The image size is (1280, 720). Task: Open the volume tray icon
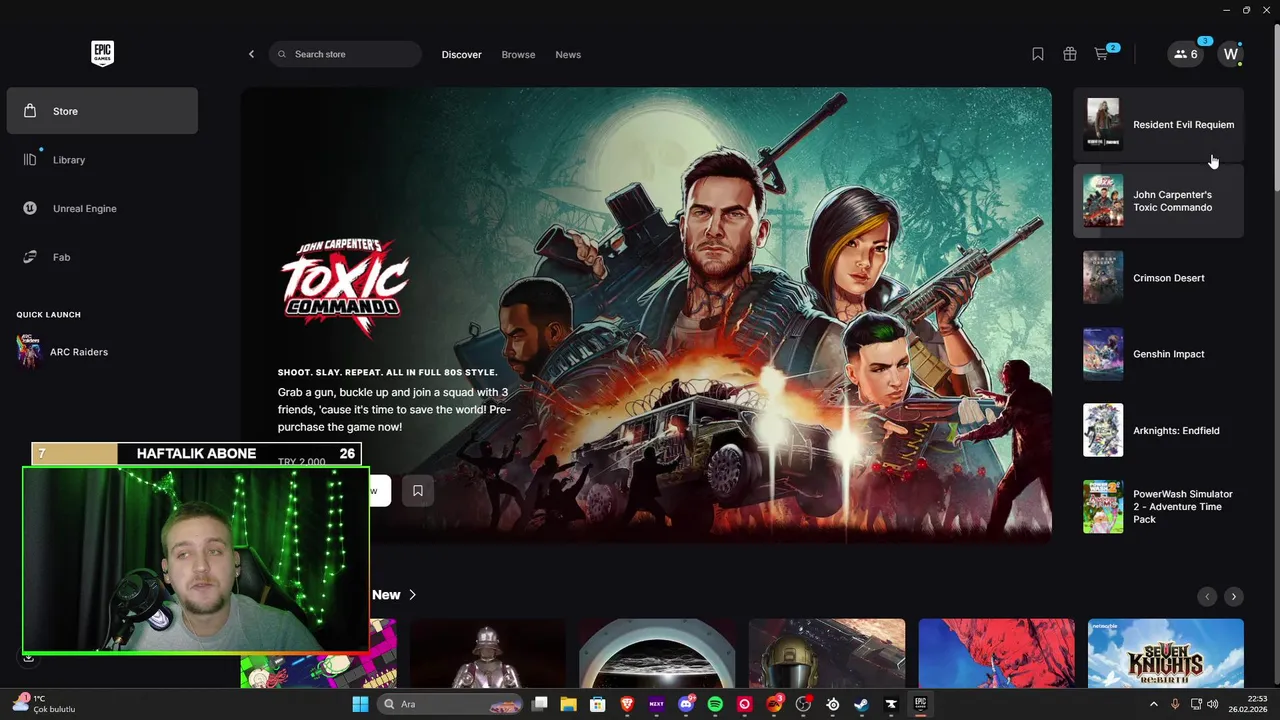pyautogui.click(x=1212, y=704)
